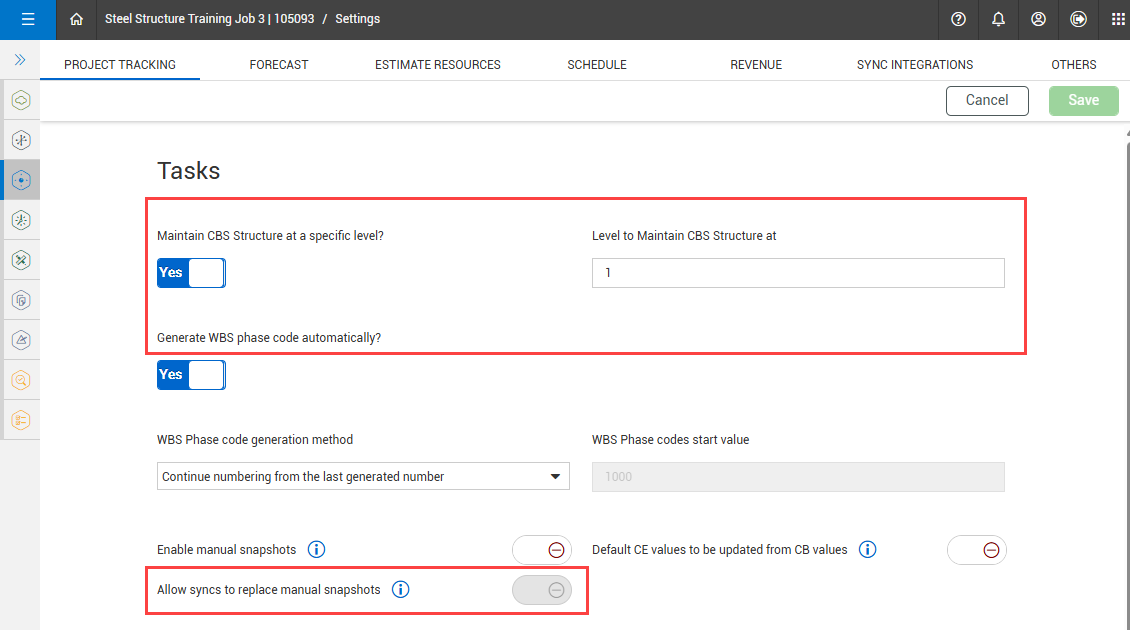Open WBS Phase code generation method dropdown
This screenshot has width=1130, height=630.
click(363, 477)
